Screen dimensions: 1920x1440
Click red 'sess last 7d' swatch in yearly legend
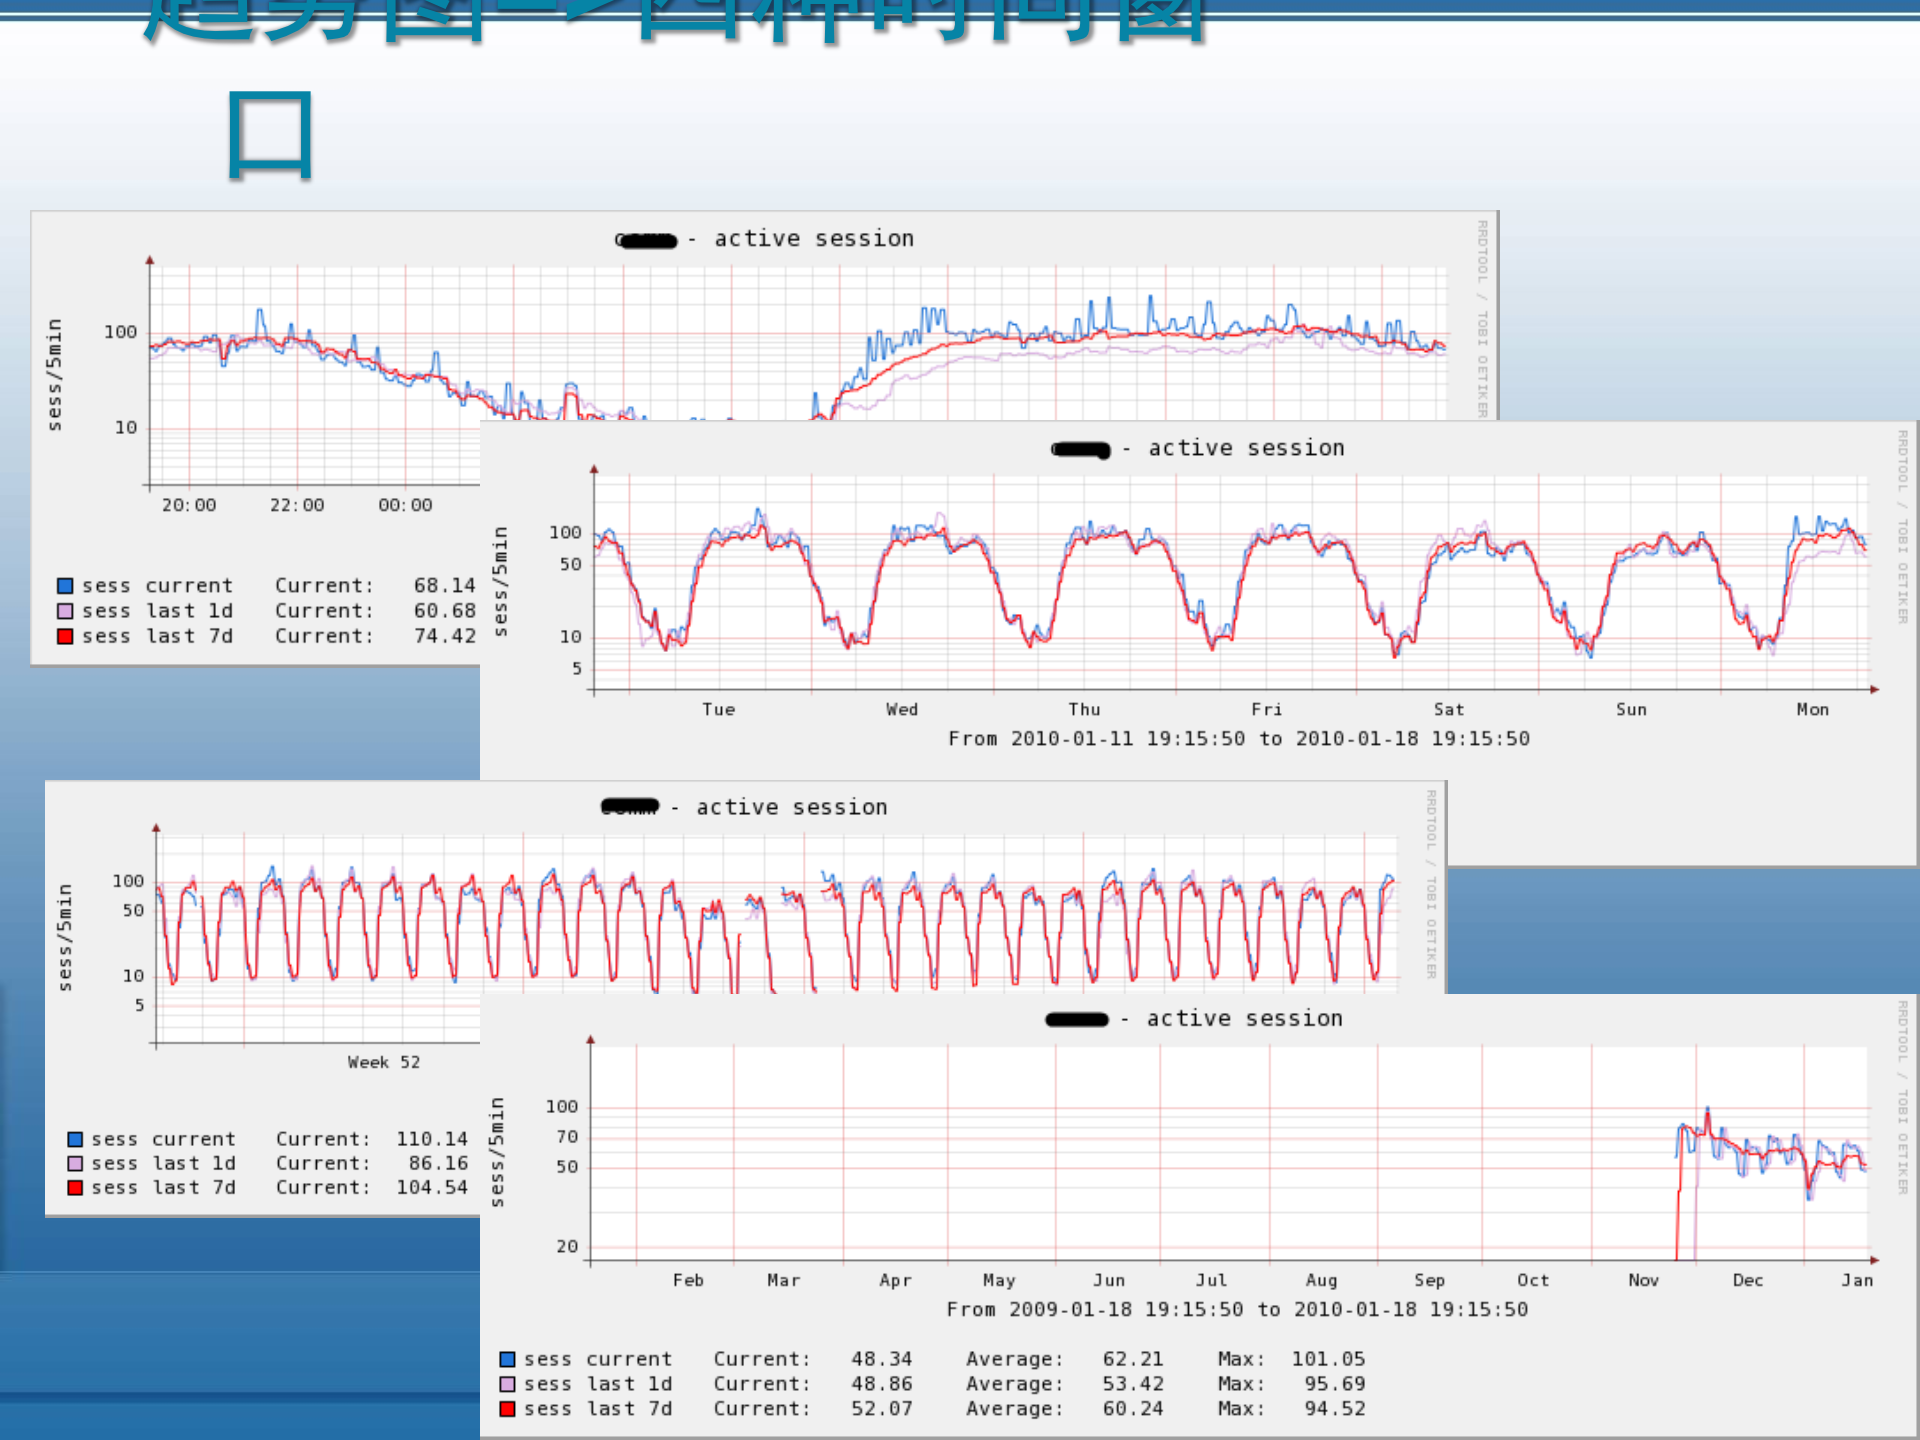[x=507, y=1409]
